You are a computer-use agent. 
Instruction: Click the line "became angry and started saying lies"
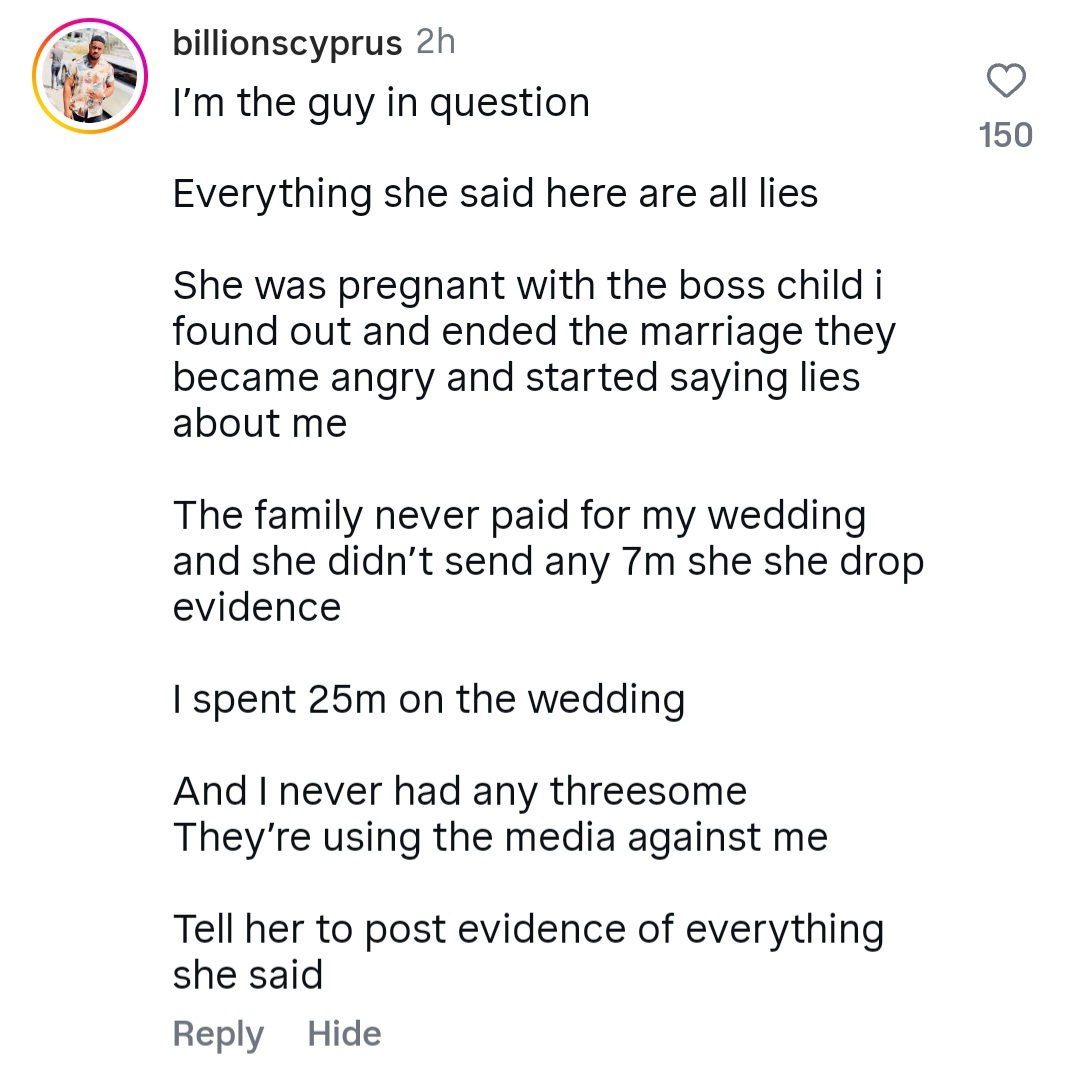click(516, 378)
